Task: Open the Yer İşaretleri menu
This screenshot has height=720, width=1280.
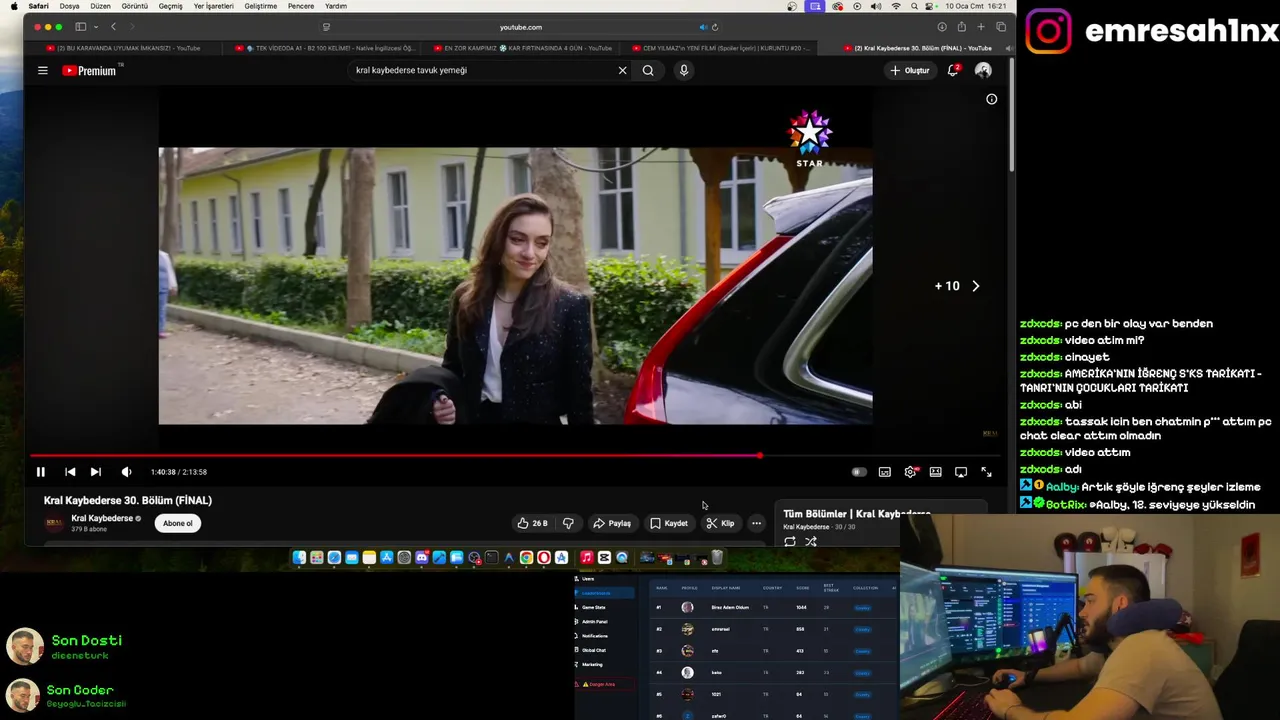Action: tap(214, 6)
